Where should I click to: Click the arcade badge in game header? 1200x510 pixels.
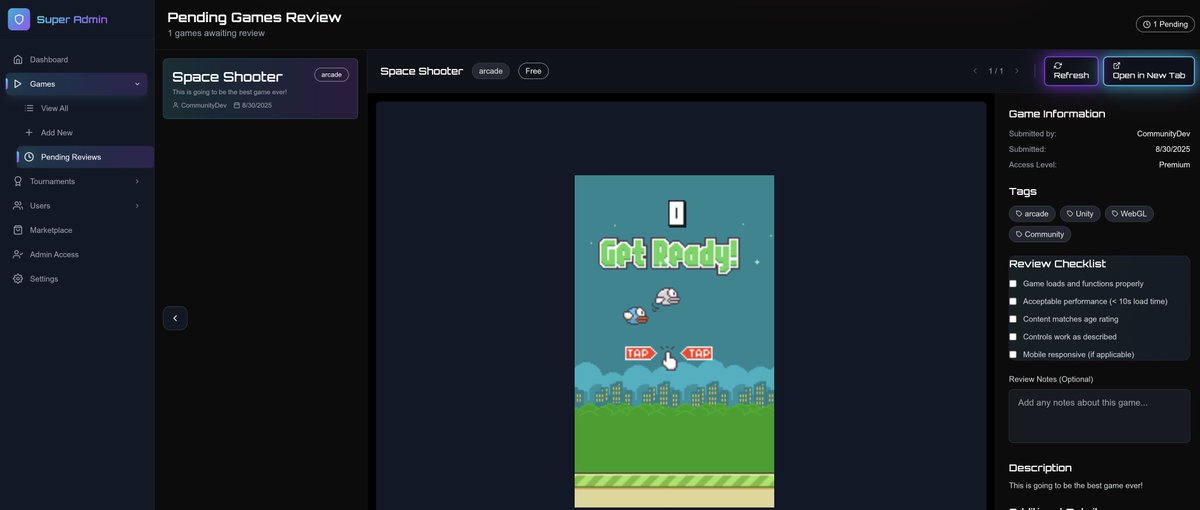(x=491, y=71)
